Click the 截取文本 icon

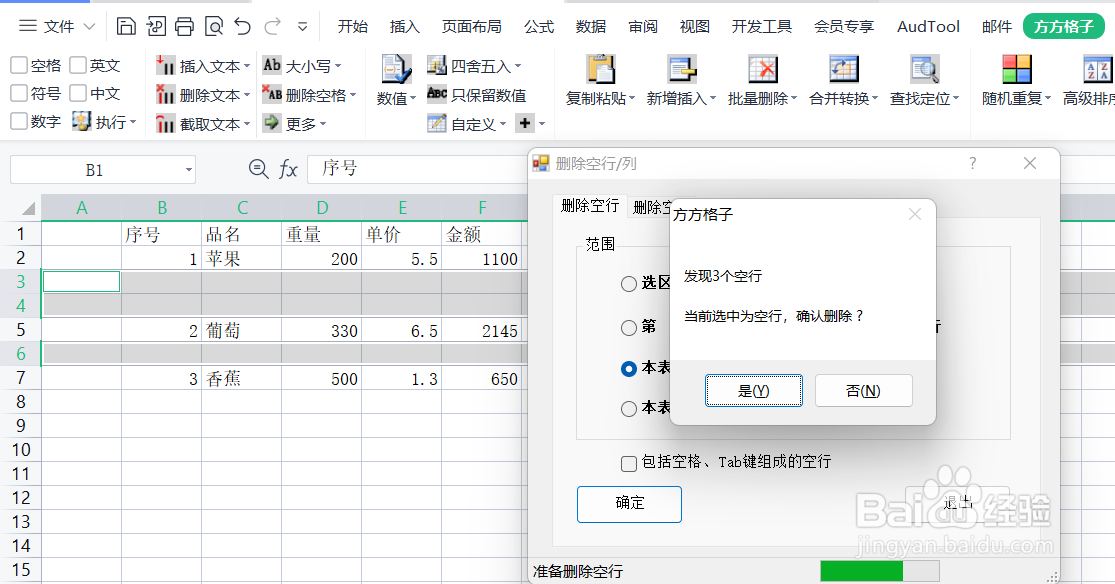point(165,124)
